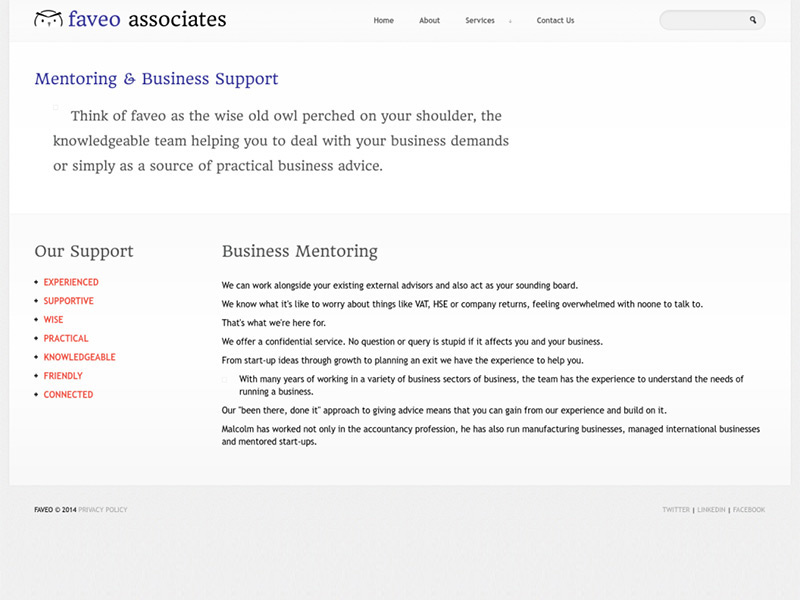
Task: Click the search magnifier icon
Action: (753, 20)
